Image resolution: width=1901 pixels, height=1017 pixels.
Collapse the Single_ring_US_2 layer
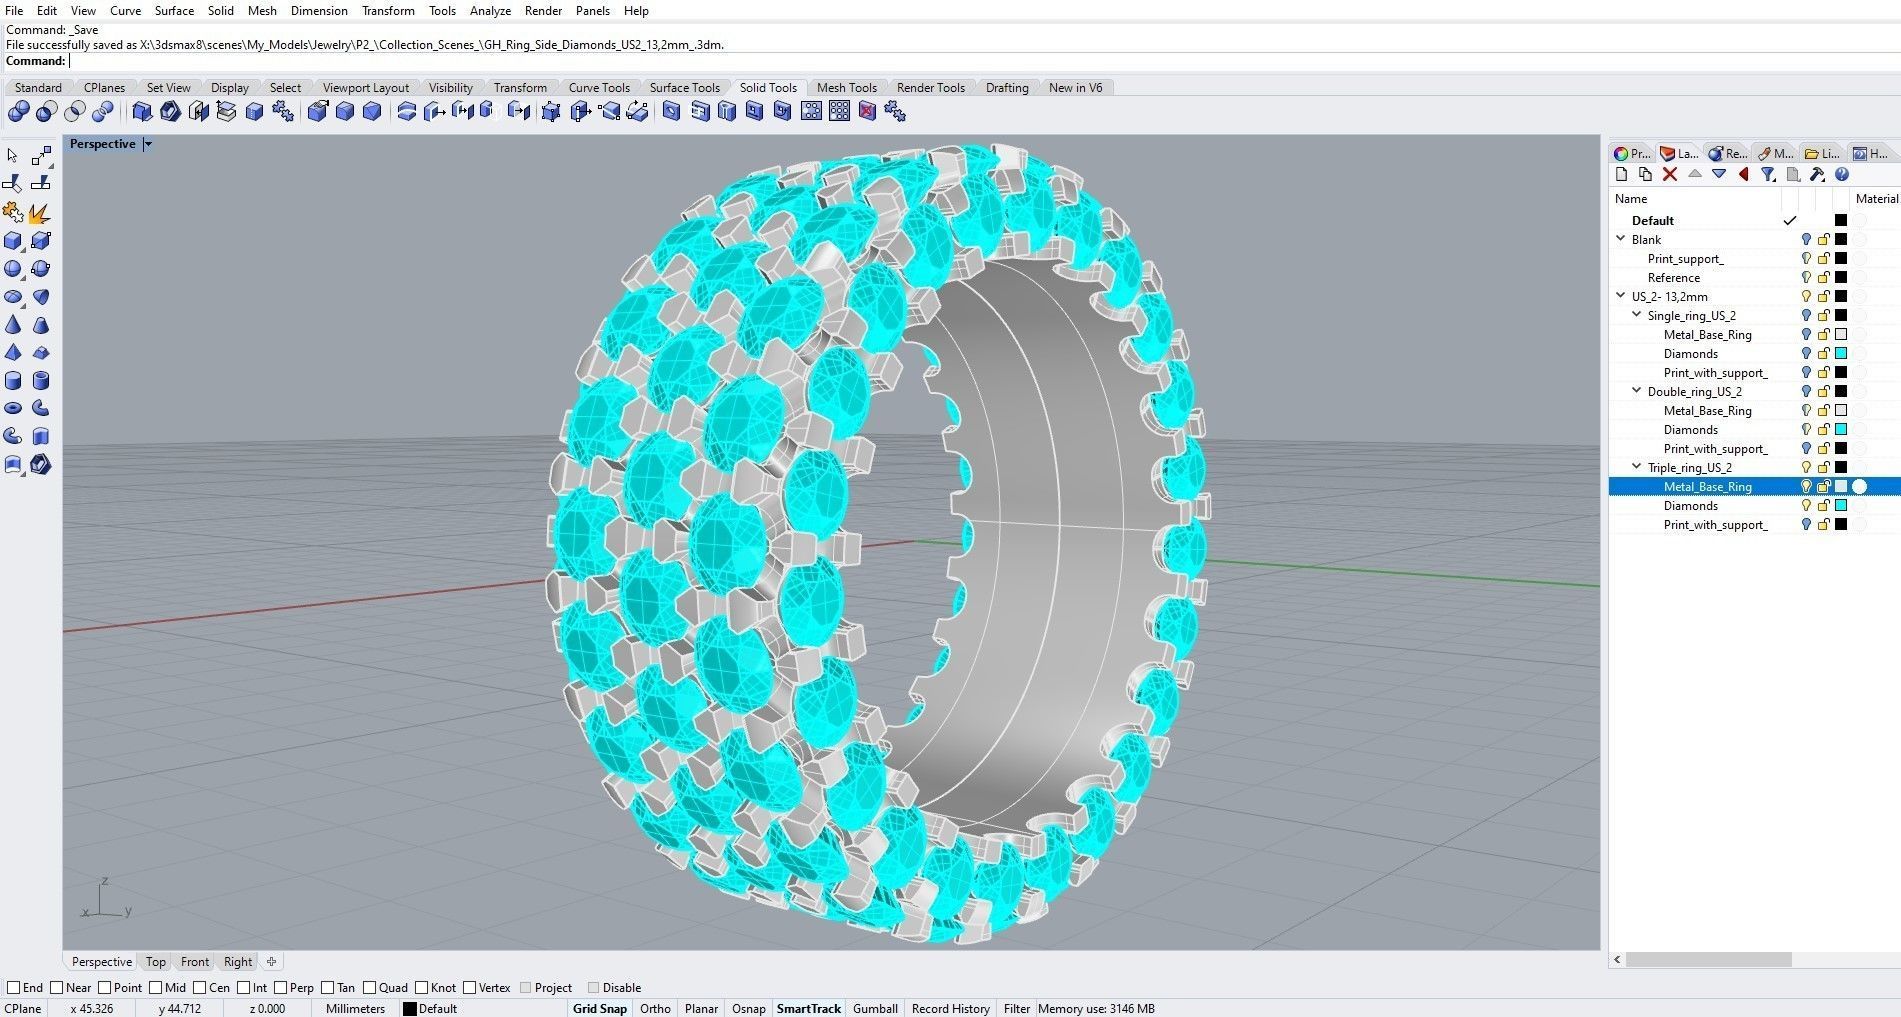pos(1637,315)
